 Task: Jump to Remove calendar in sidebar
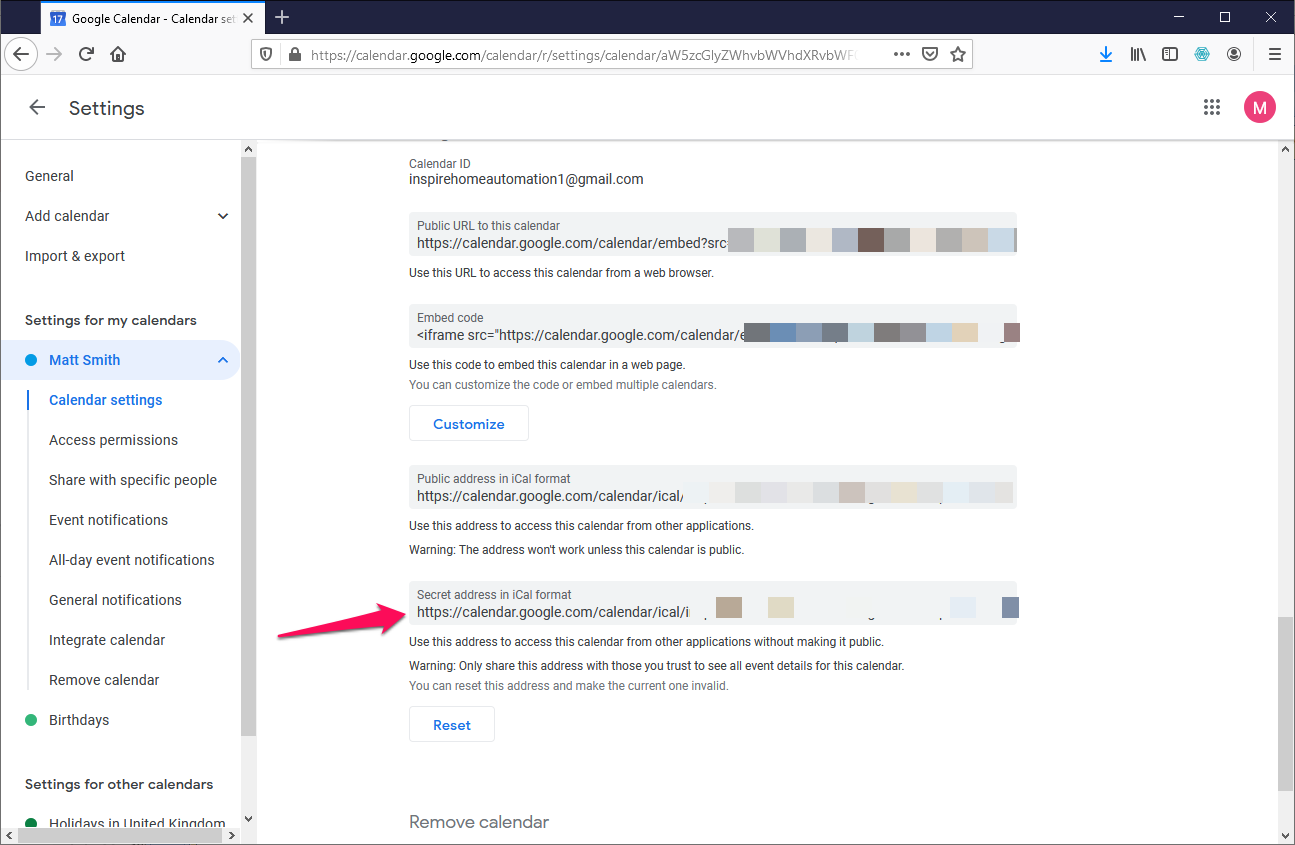click(104, 680)
